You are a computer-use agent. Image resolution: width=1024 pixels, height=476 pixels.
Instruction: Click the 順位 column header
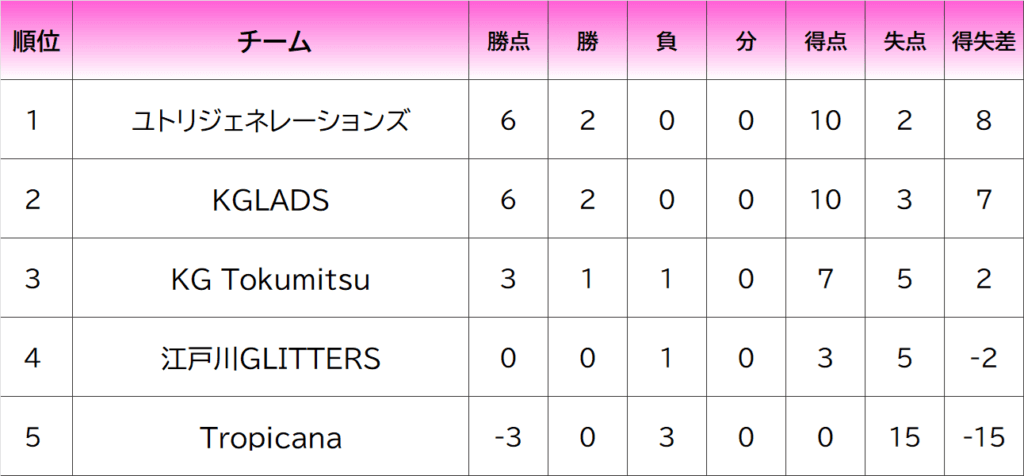coord(37,42)
